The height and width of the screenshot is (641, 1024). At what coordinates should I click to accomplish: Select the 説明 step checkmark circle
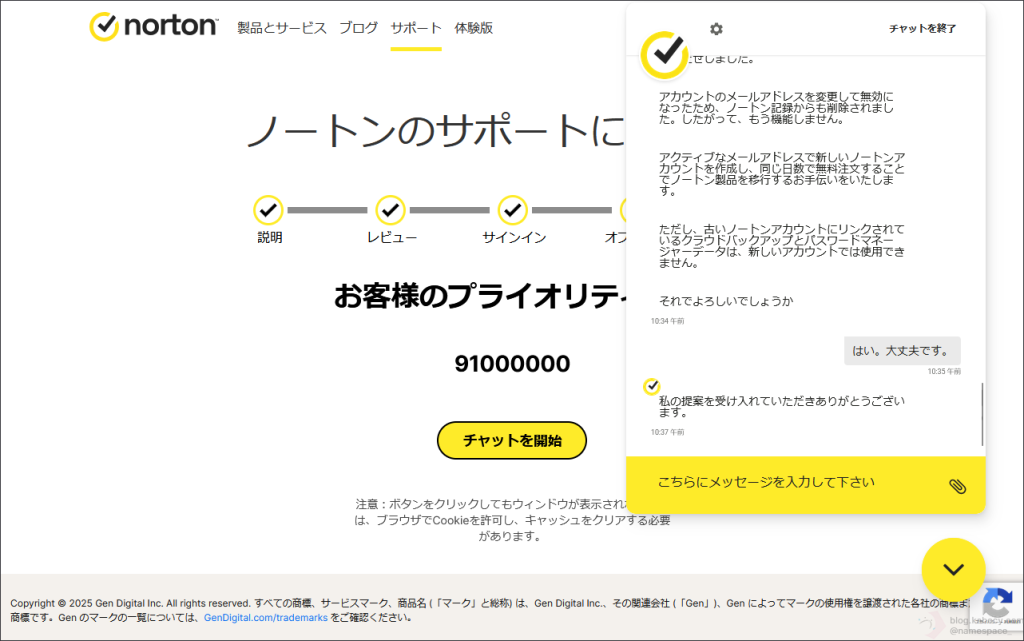tap(268, 210)
